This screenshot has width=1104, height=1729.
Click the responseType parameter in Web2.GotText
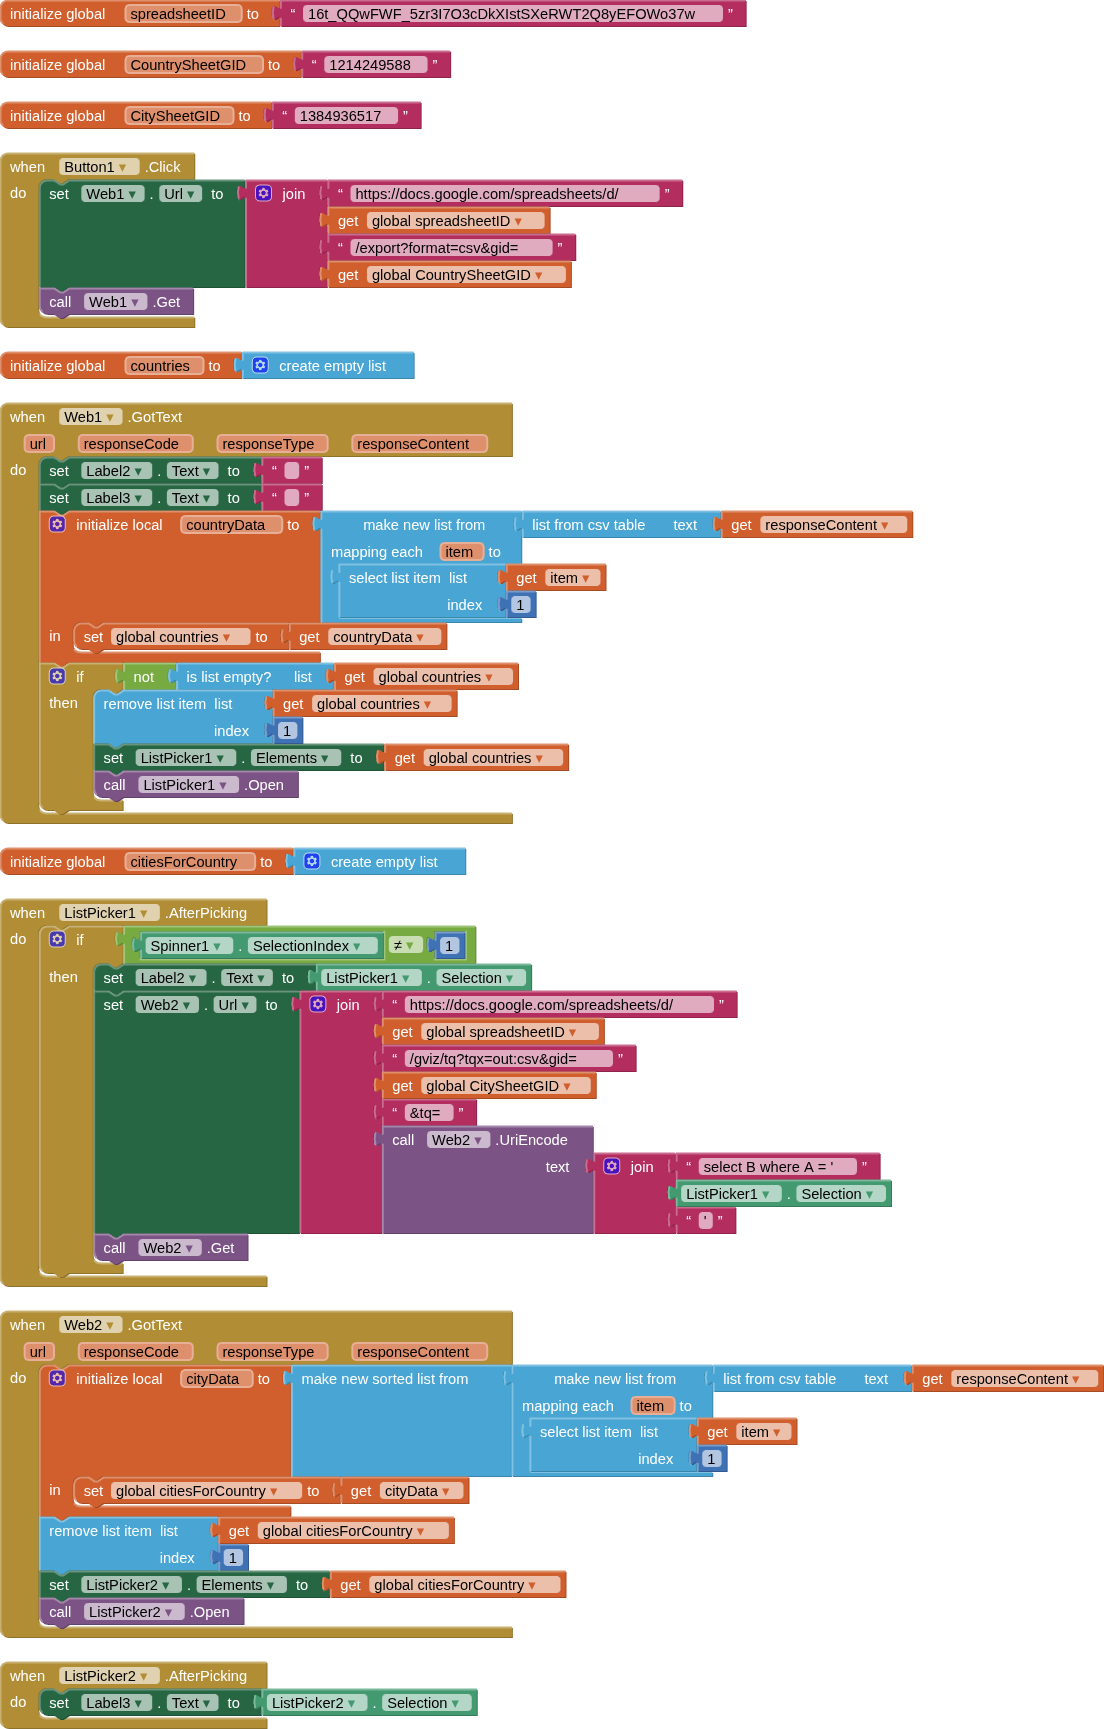[268, 1352]
